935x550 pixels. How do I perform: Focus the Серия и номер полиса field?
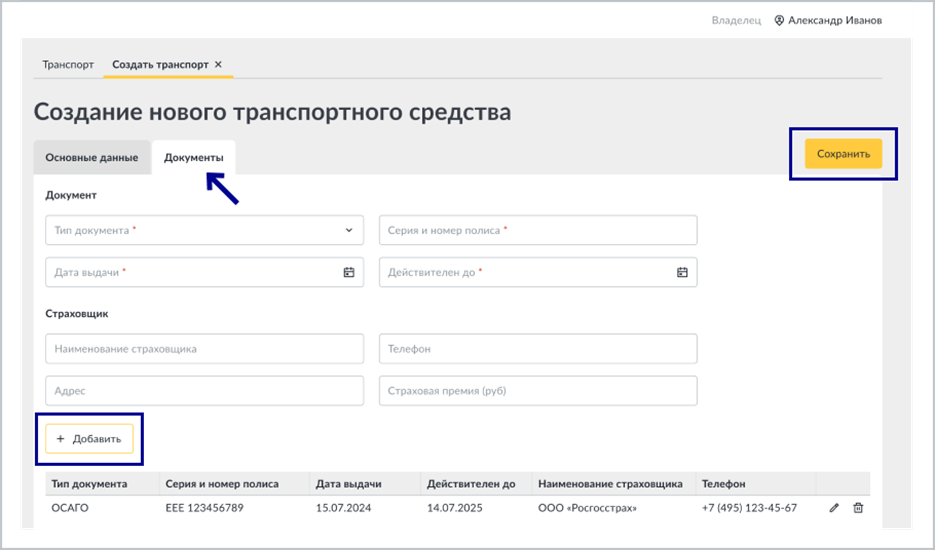click(538, 230)
